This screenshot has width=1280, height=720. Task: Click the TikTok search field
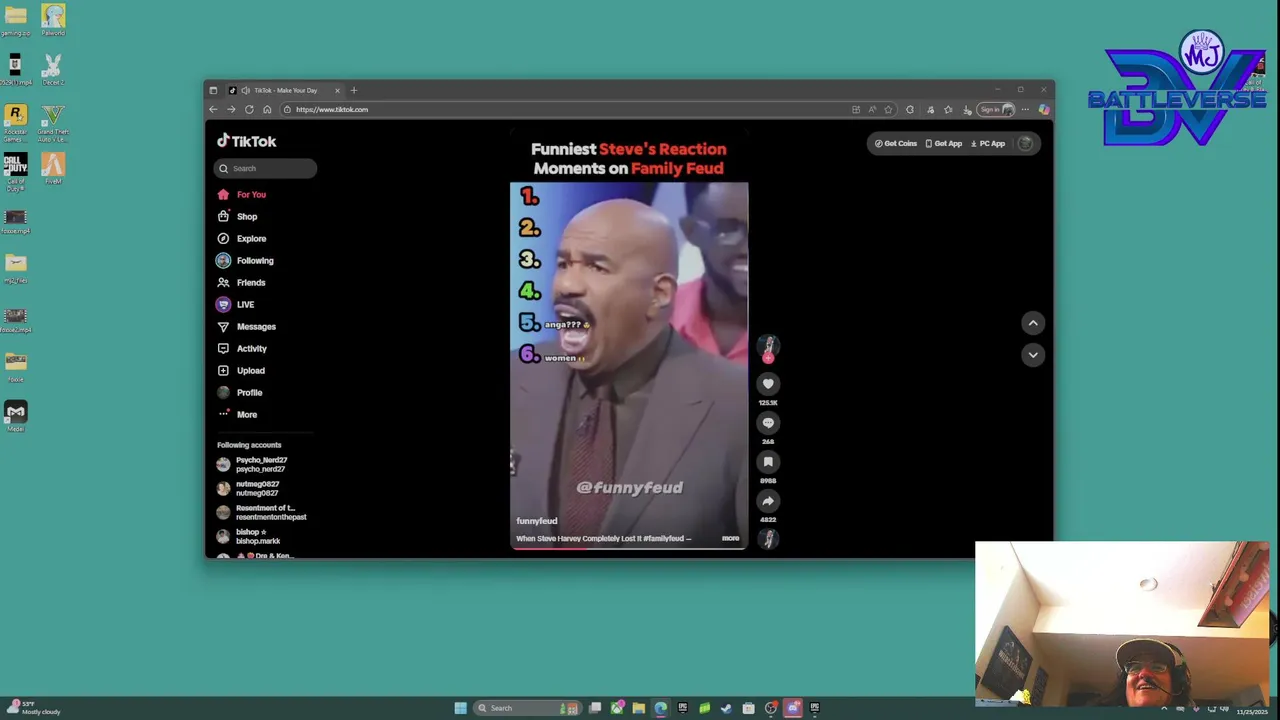(265, 168)
